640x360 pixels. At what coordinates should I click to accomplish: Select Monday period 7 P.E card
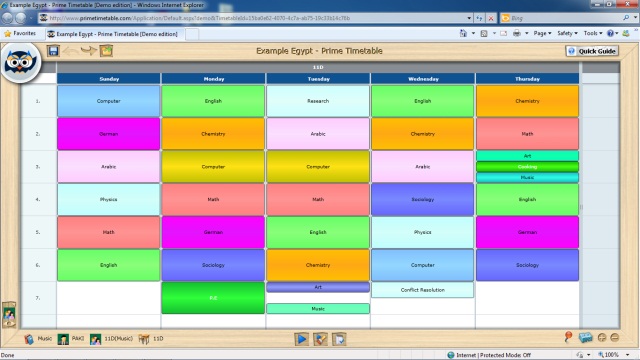[x=213, y=298]
